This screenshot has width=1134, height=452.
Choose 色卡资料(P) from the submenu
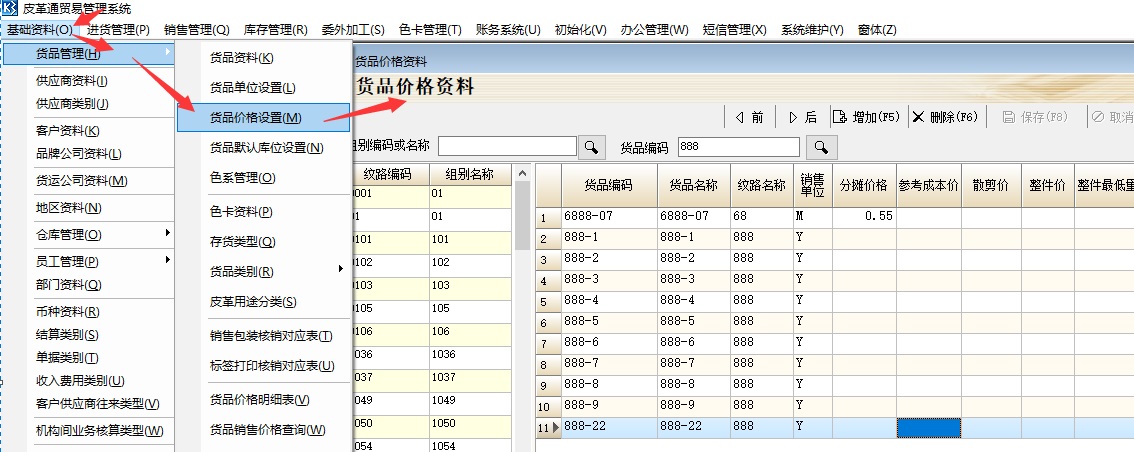[241, 211]
